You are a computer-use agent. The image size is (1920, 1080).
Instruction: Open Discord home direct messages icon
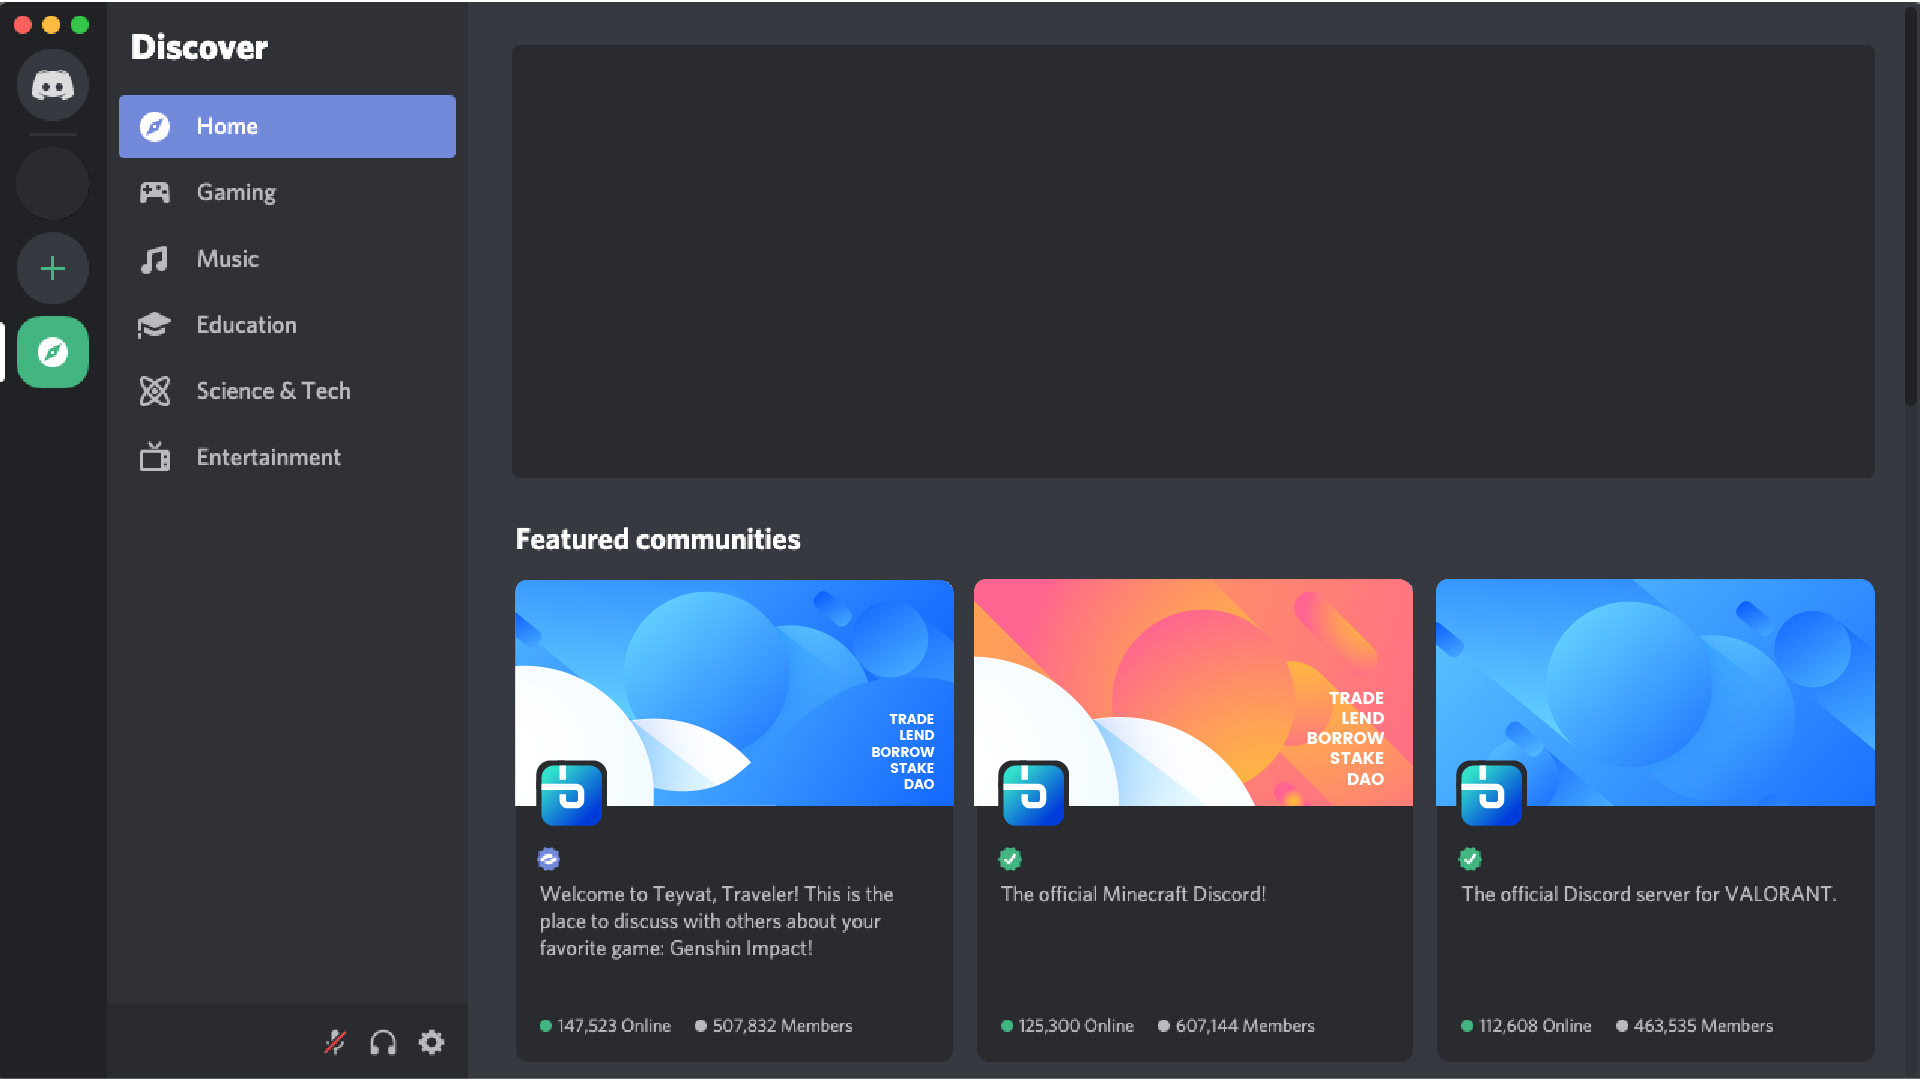coord(52,85)
